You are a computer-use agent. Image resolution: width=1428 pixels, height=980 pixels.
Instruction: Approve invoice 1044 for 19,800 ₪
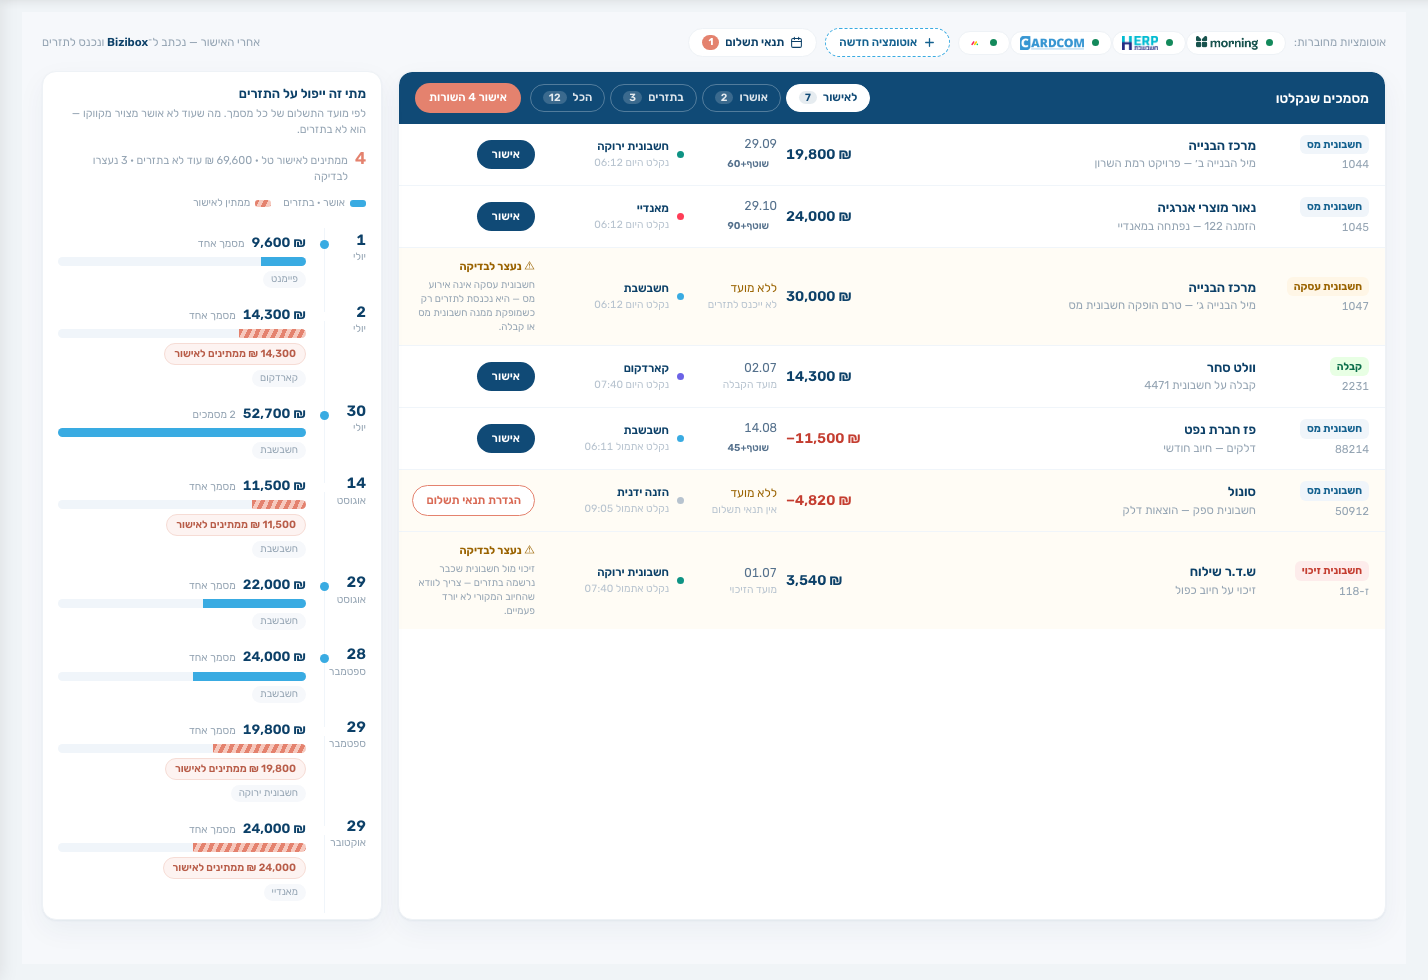coord(506,155)
